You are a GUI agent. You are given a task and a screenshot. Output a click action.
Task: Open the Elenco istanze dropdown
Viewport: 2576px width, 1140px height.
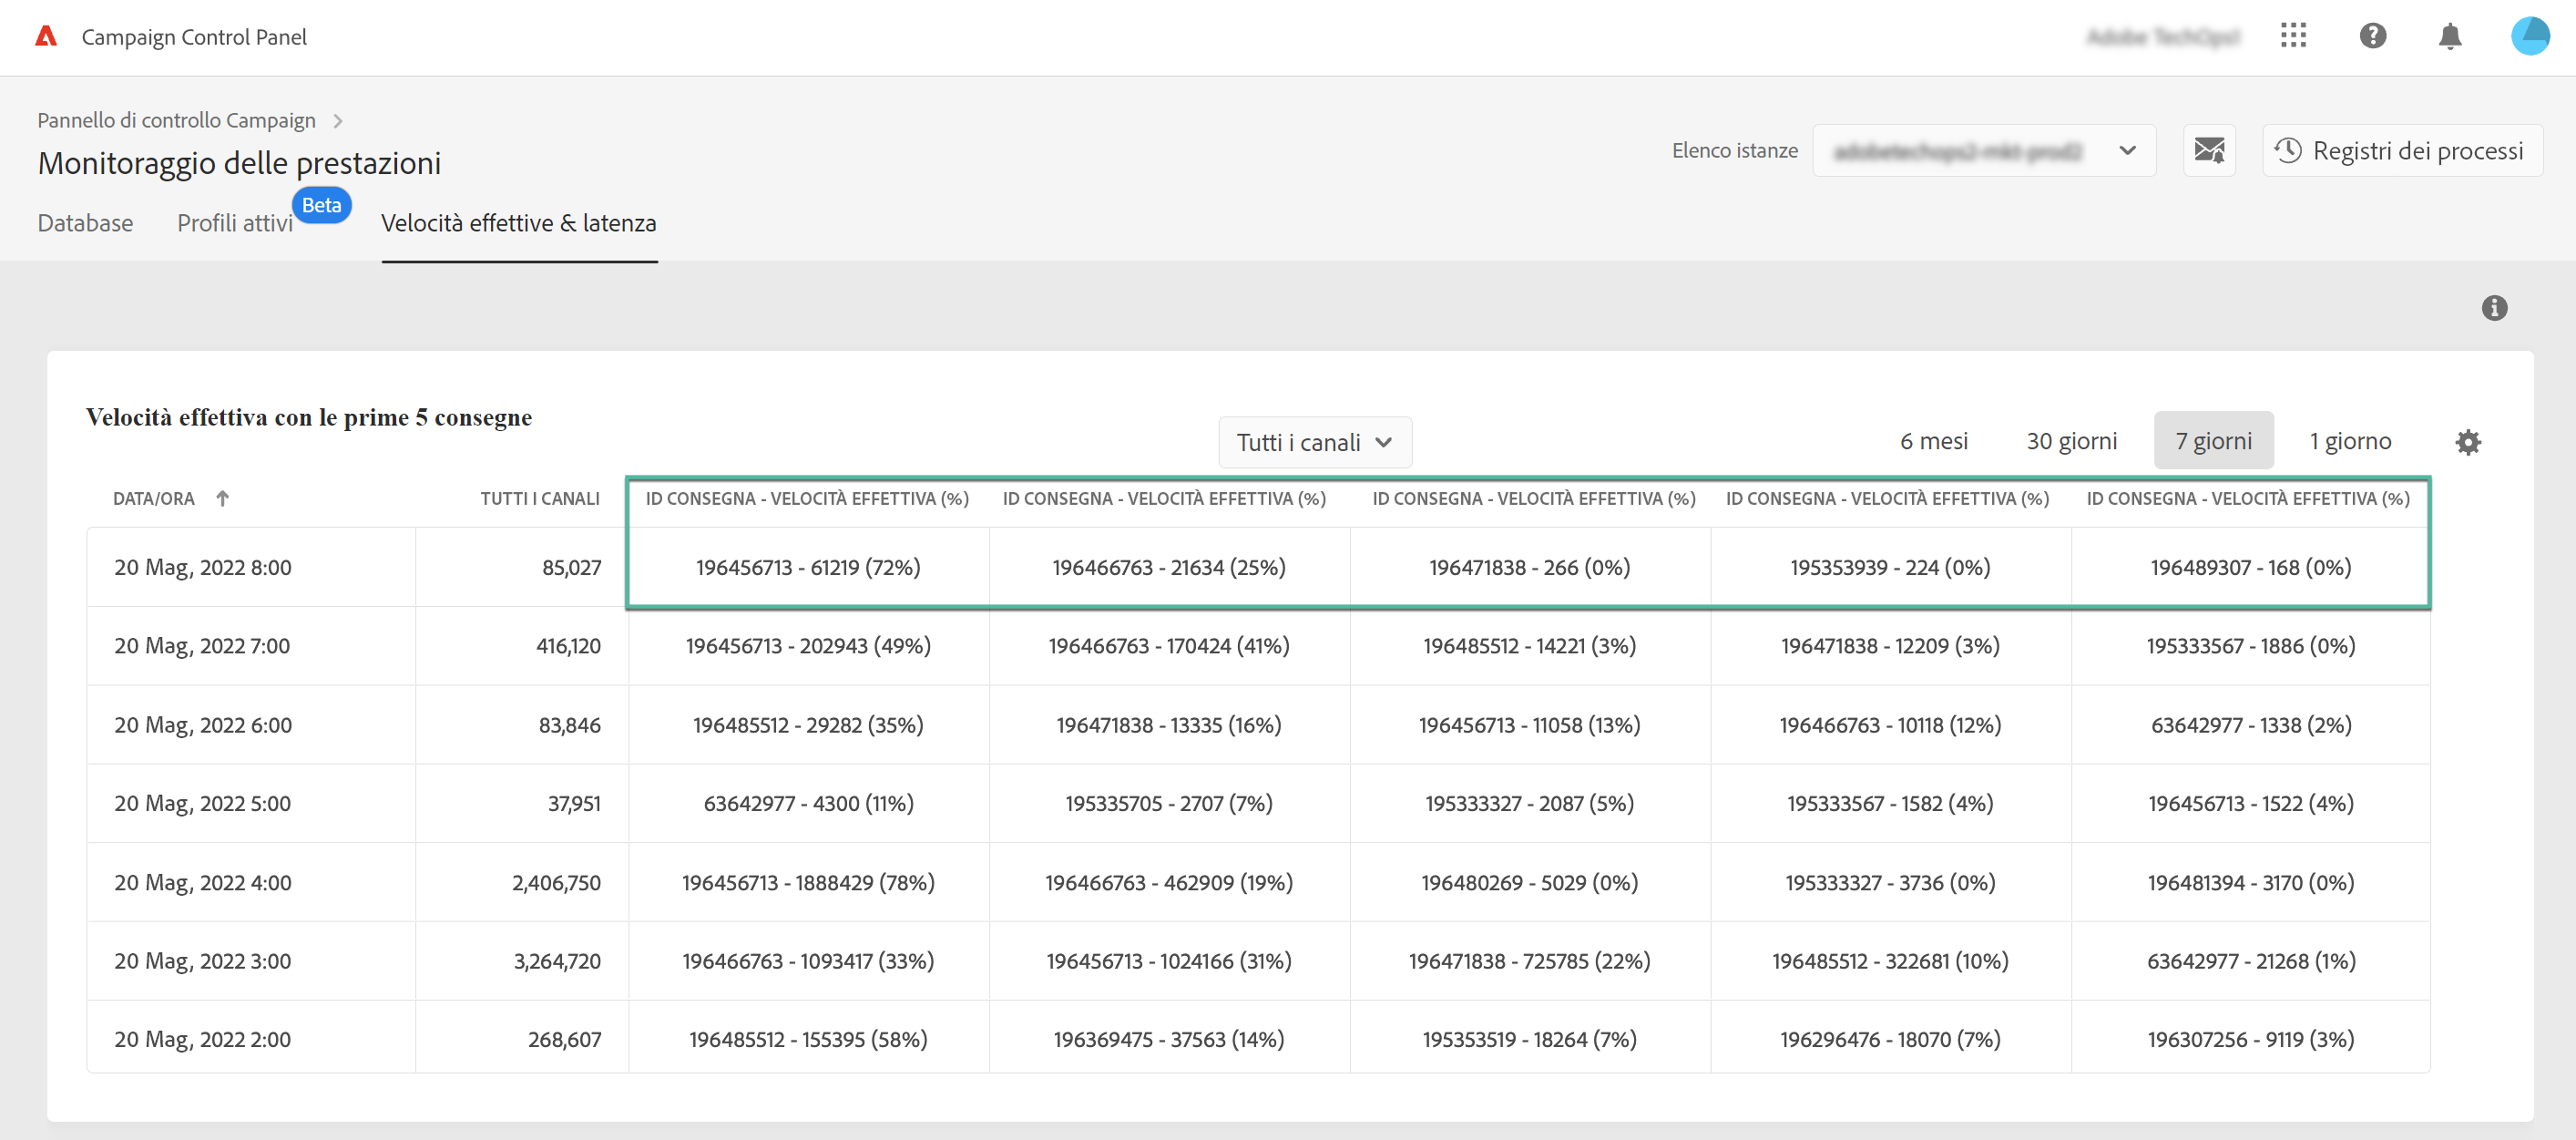click(x=1983, y=151)
